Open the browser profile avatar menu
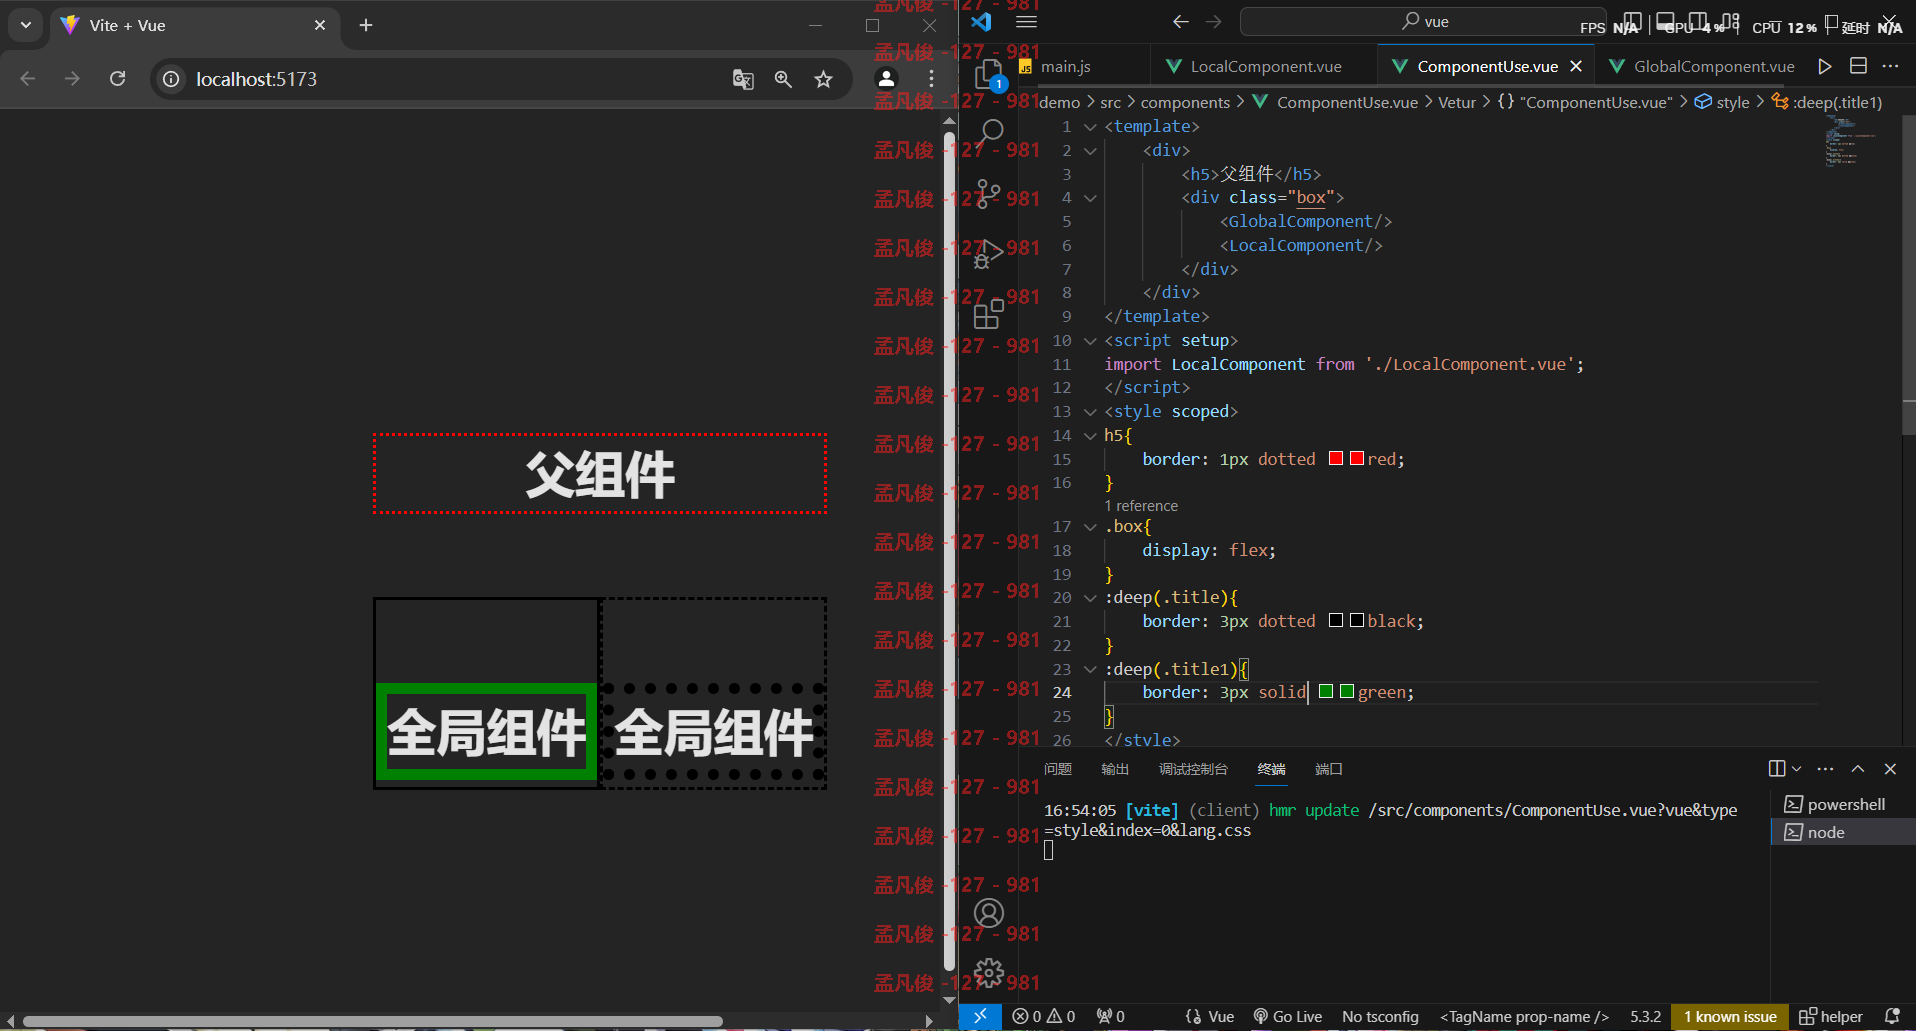Viewport: 1916px width, 1031px height. click(886, 79)
